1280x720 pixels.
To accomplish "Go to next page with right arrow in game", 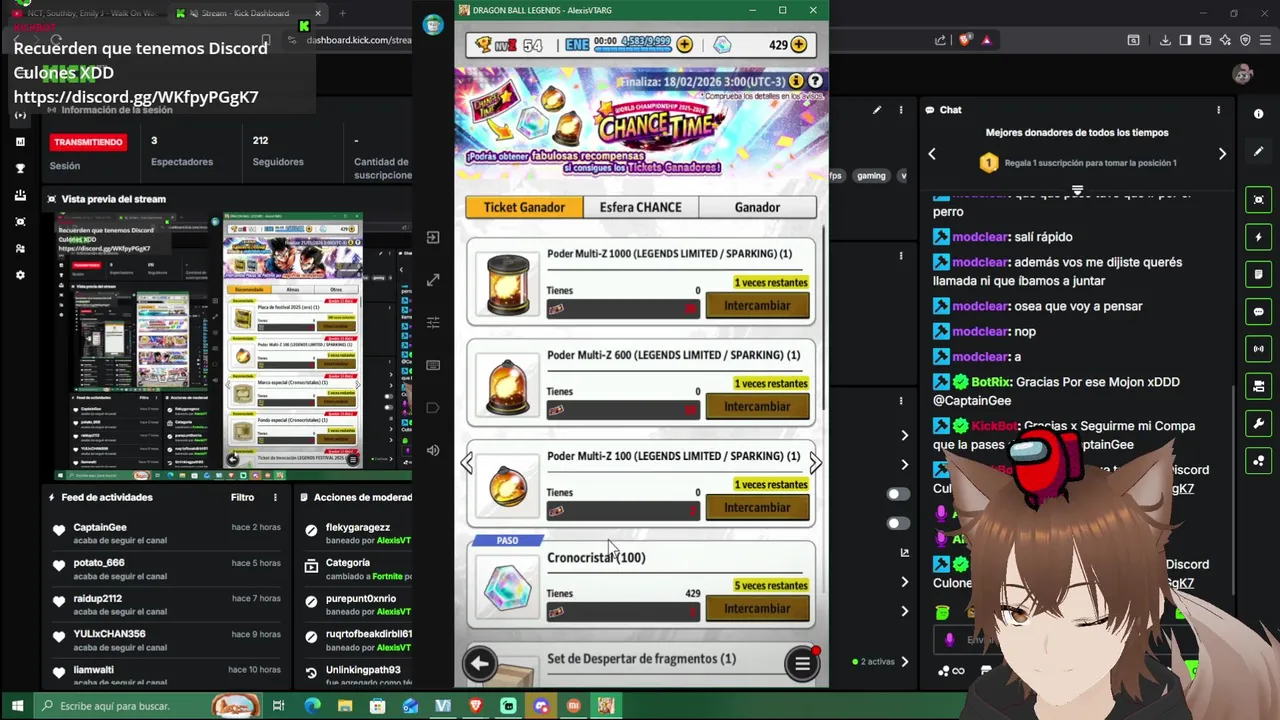I will click(x=815, y=463).
